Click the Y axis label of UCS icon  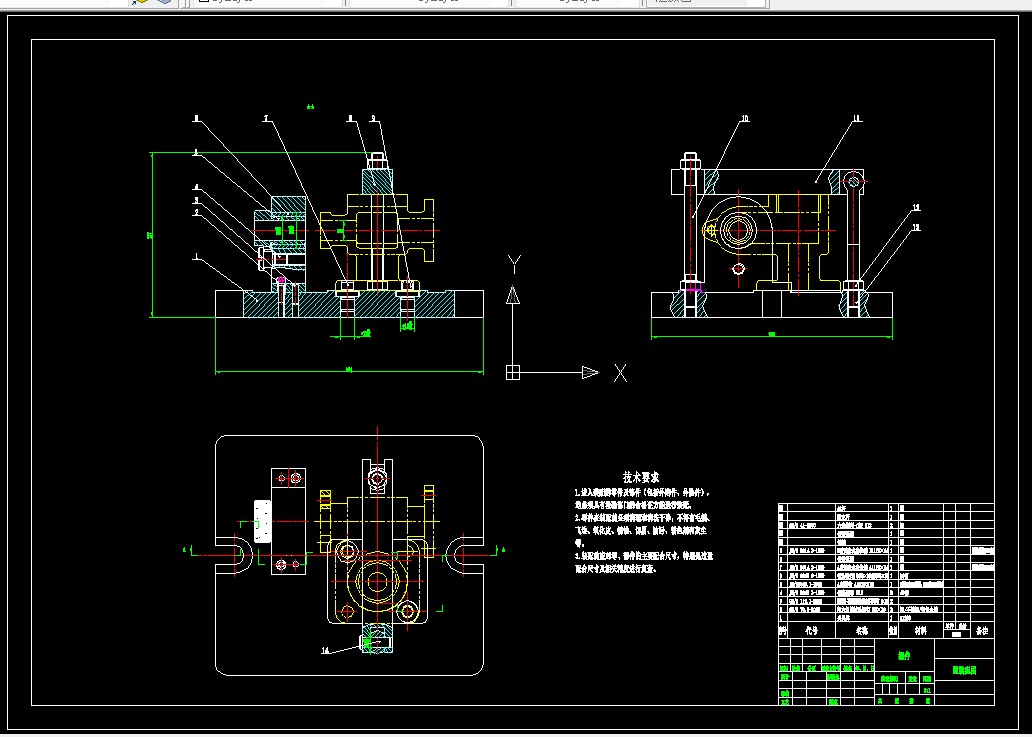coord(514,265)
